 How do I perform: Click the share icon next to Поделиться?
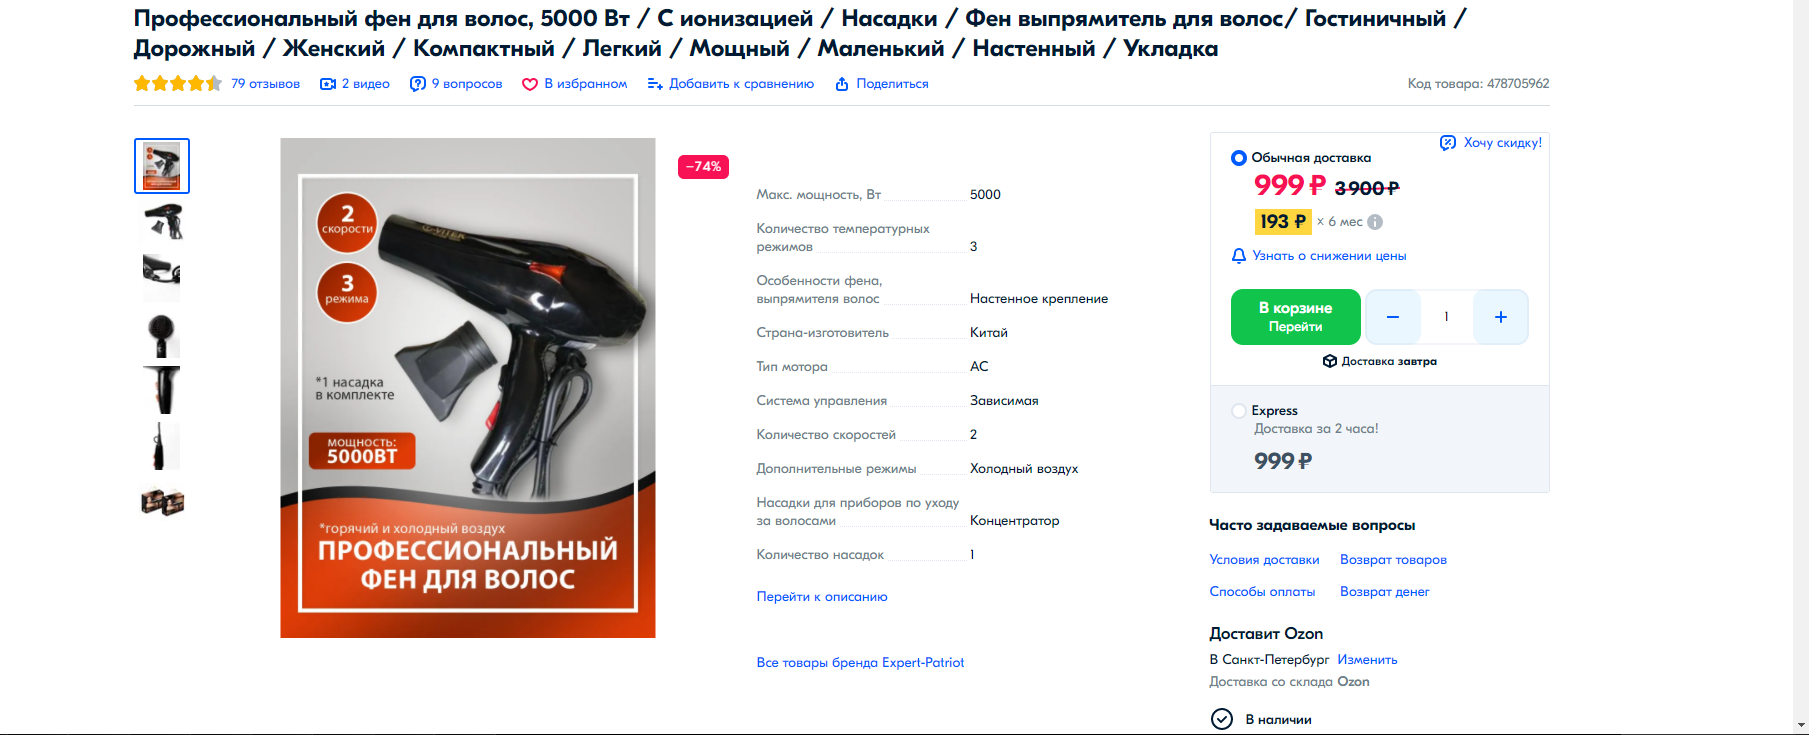point(842,84)
